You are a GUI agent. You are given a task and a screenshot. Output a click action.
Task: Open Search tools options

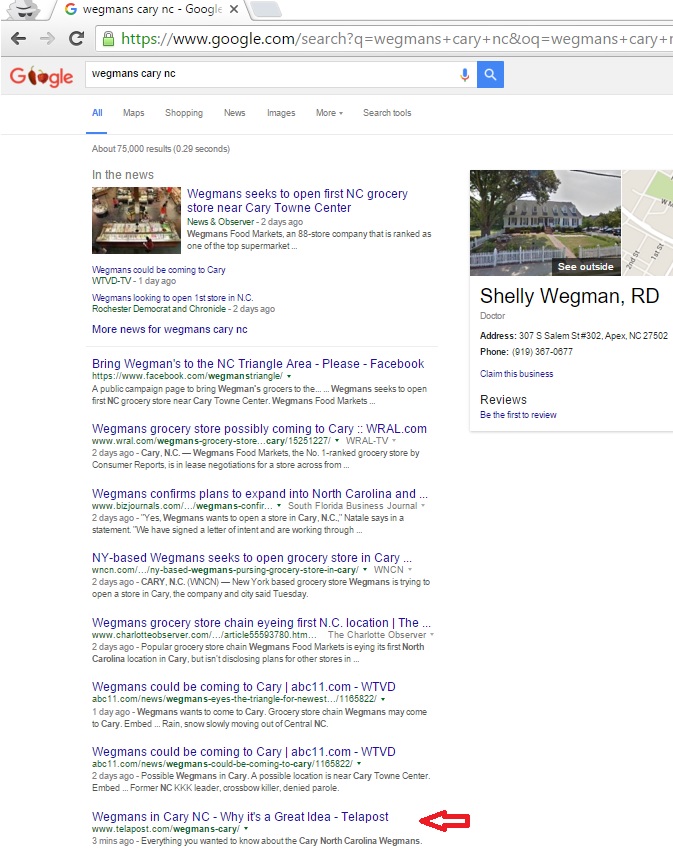[387, 113]
